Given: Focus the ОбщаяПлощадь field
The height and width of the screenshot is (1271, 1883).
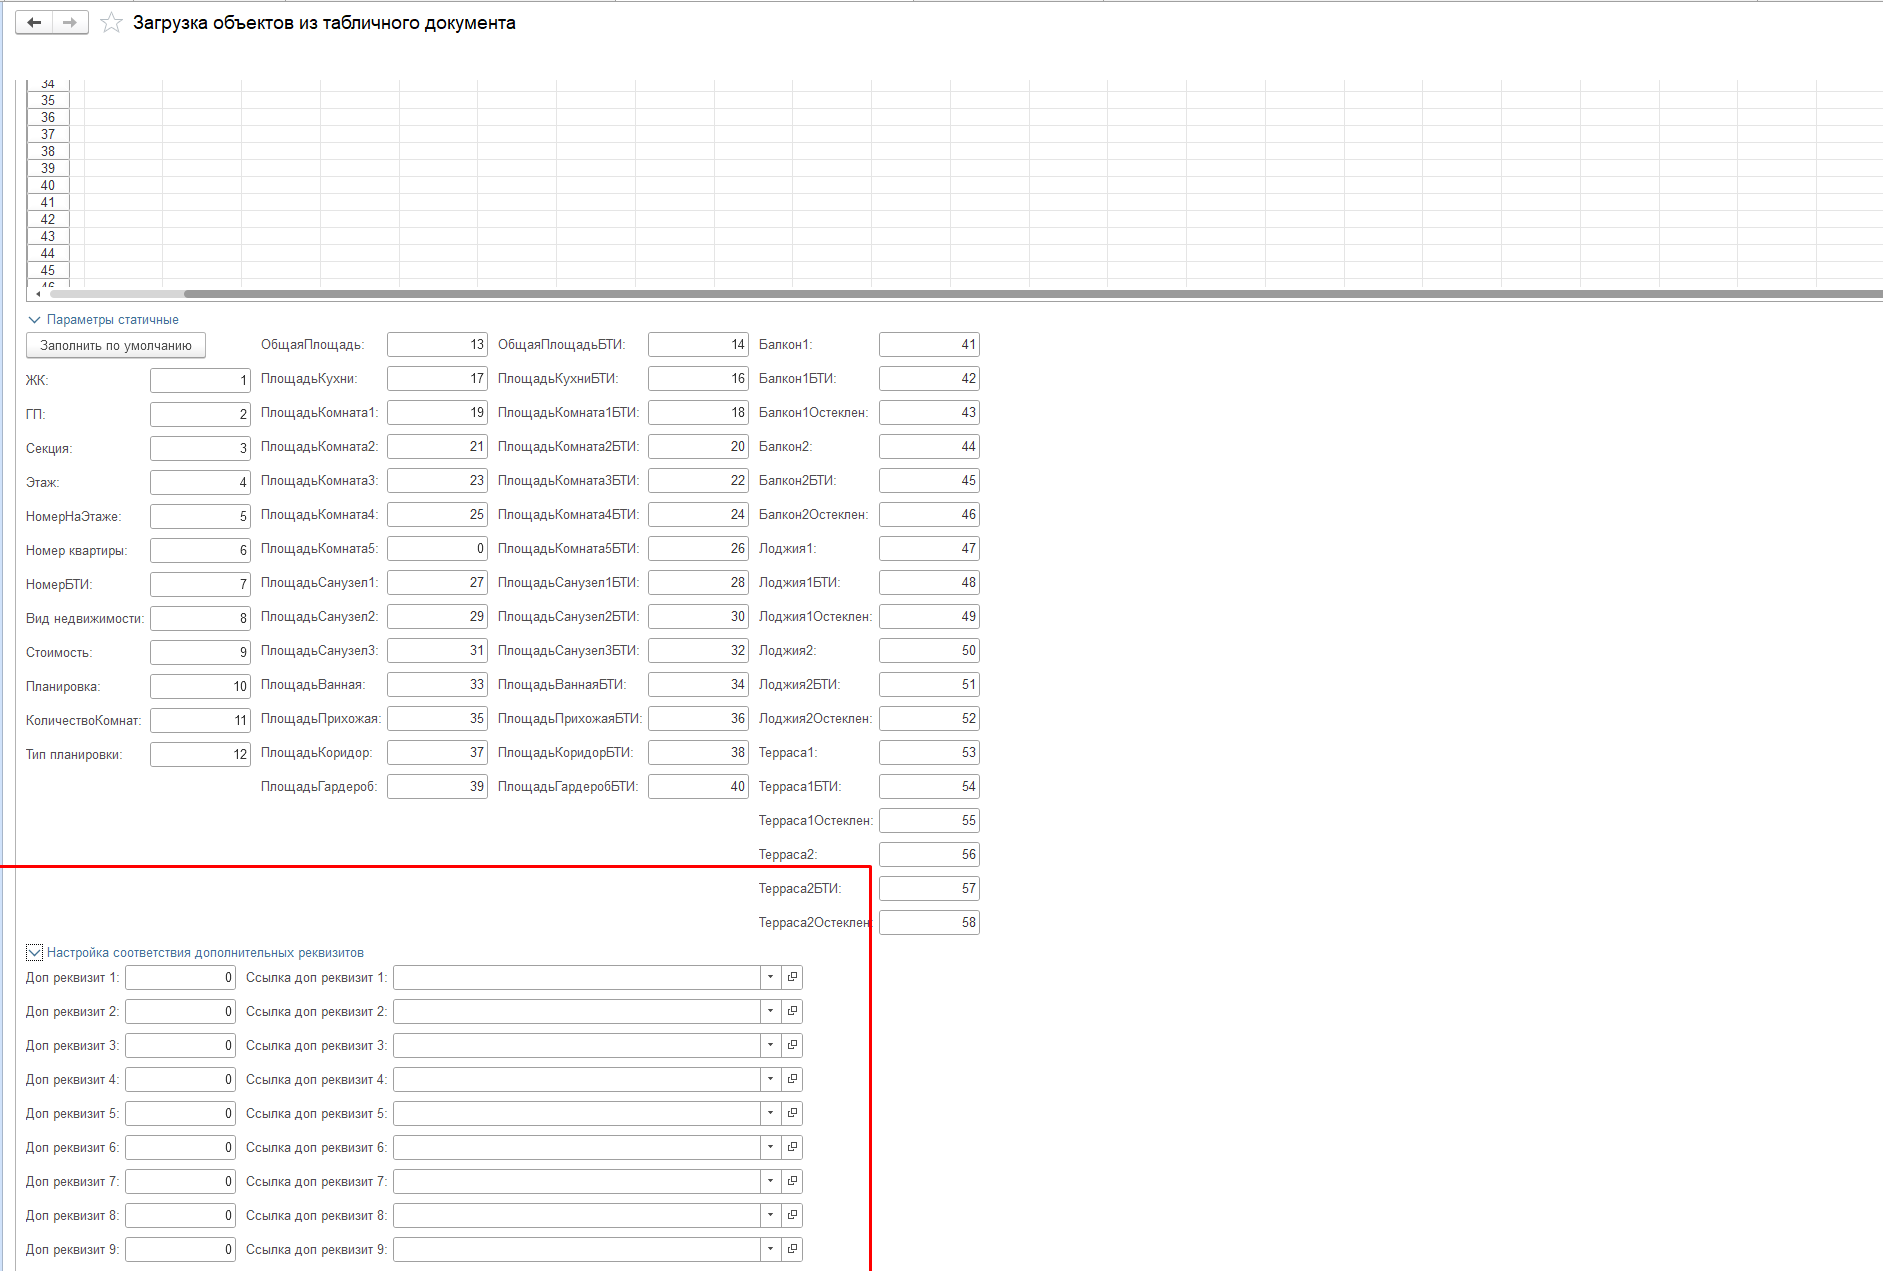Looking at the screenshot, I should point(437,344).
